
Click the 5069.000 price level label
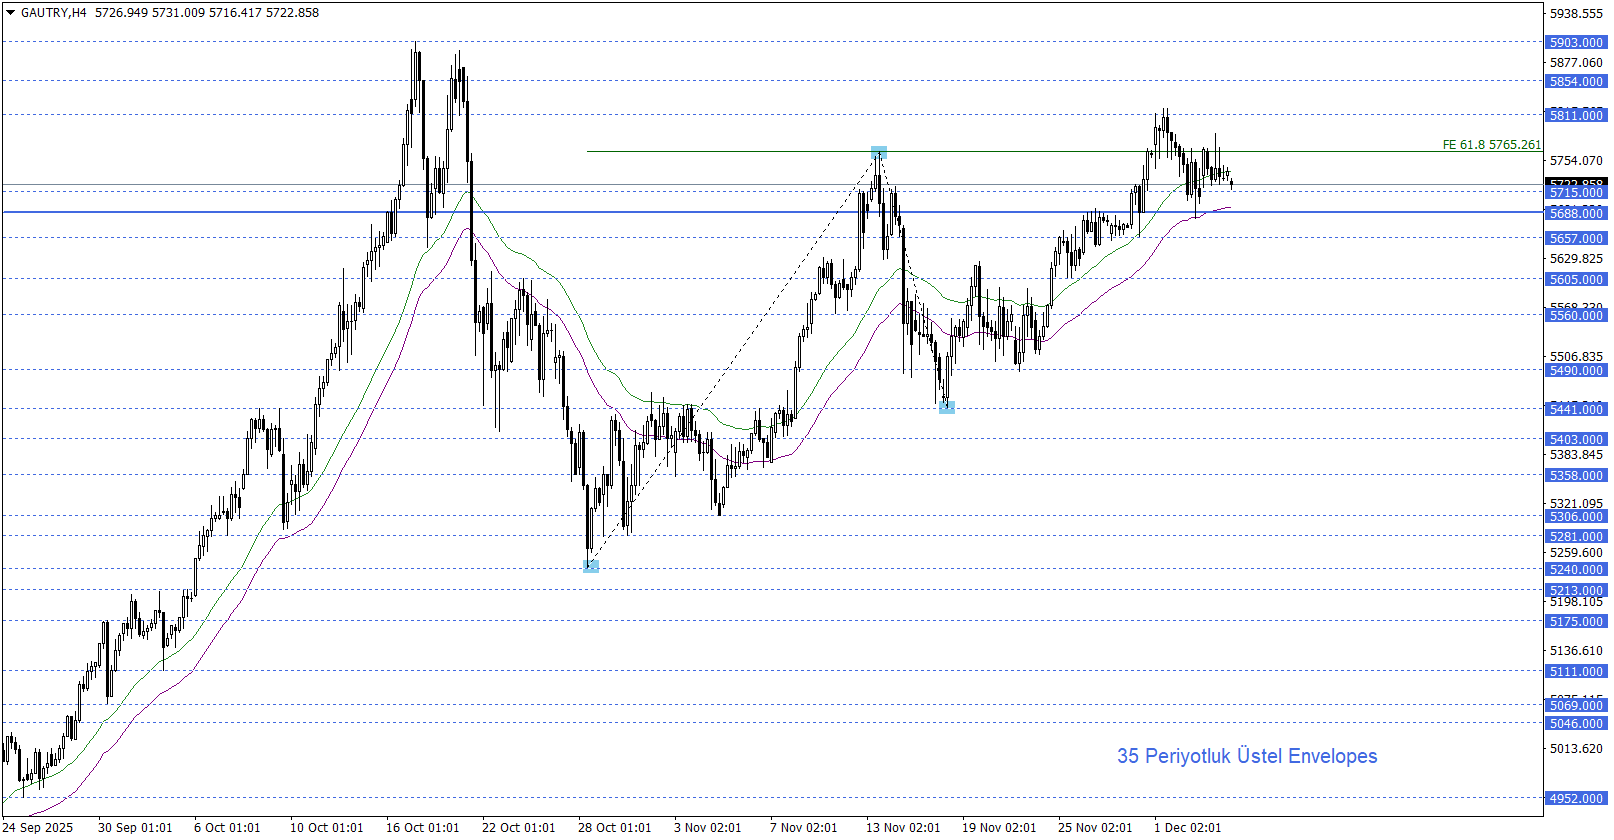pyautogui.click(x=1576, y=706)
